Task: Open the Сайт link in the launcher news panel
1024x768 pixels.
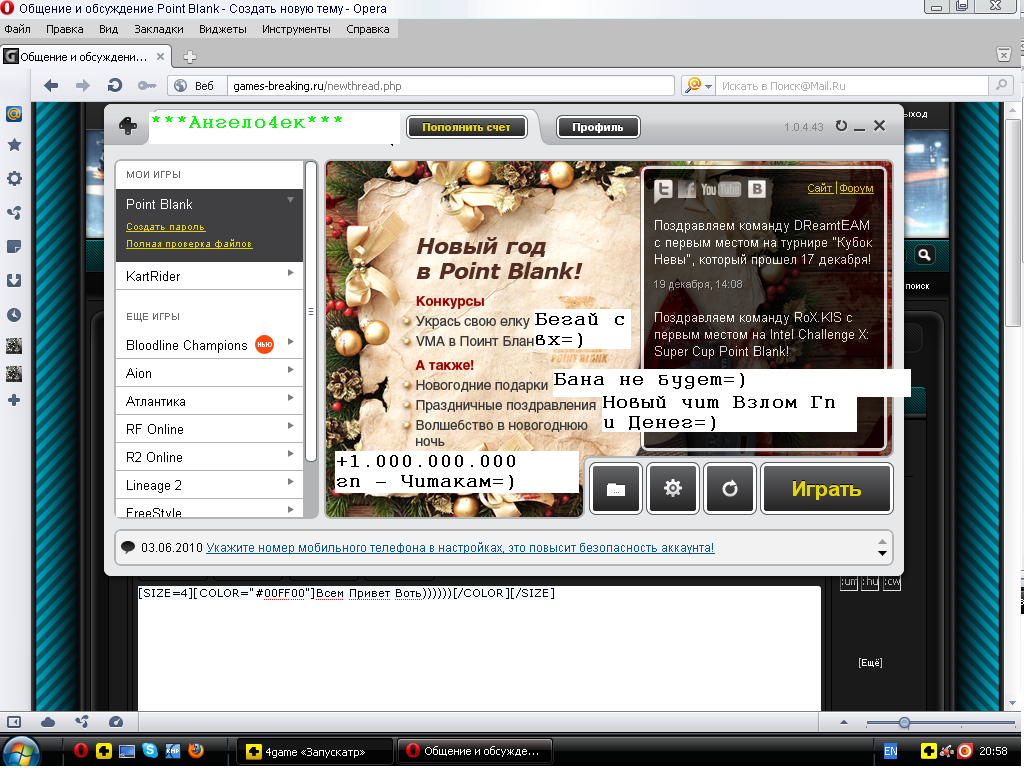Action: [820, 188]
